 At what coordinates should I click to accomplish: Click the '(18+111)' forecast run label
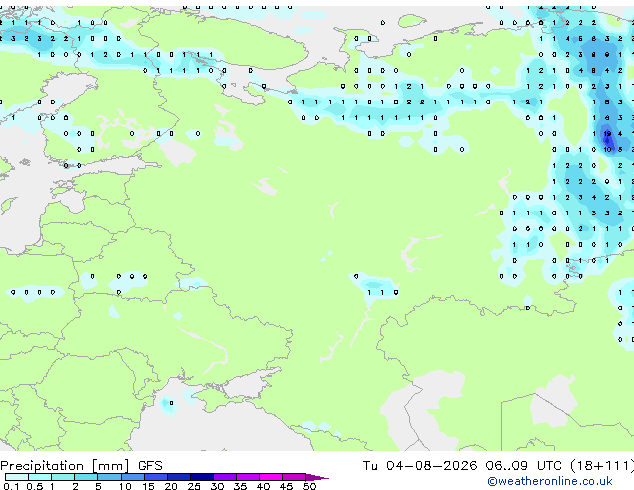pos(602,466)
